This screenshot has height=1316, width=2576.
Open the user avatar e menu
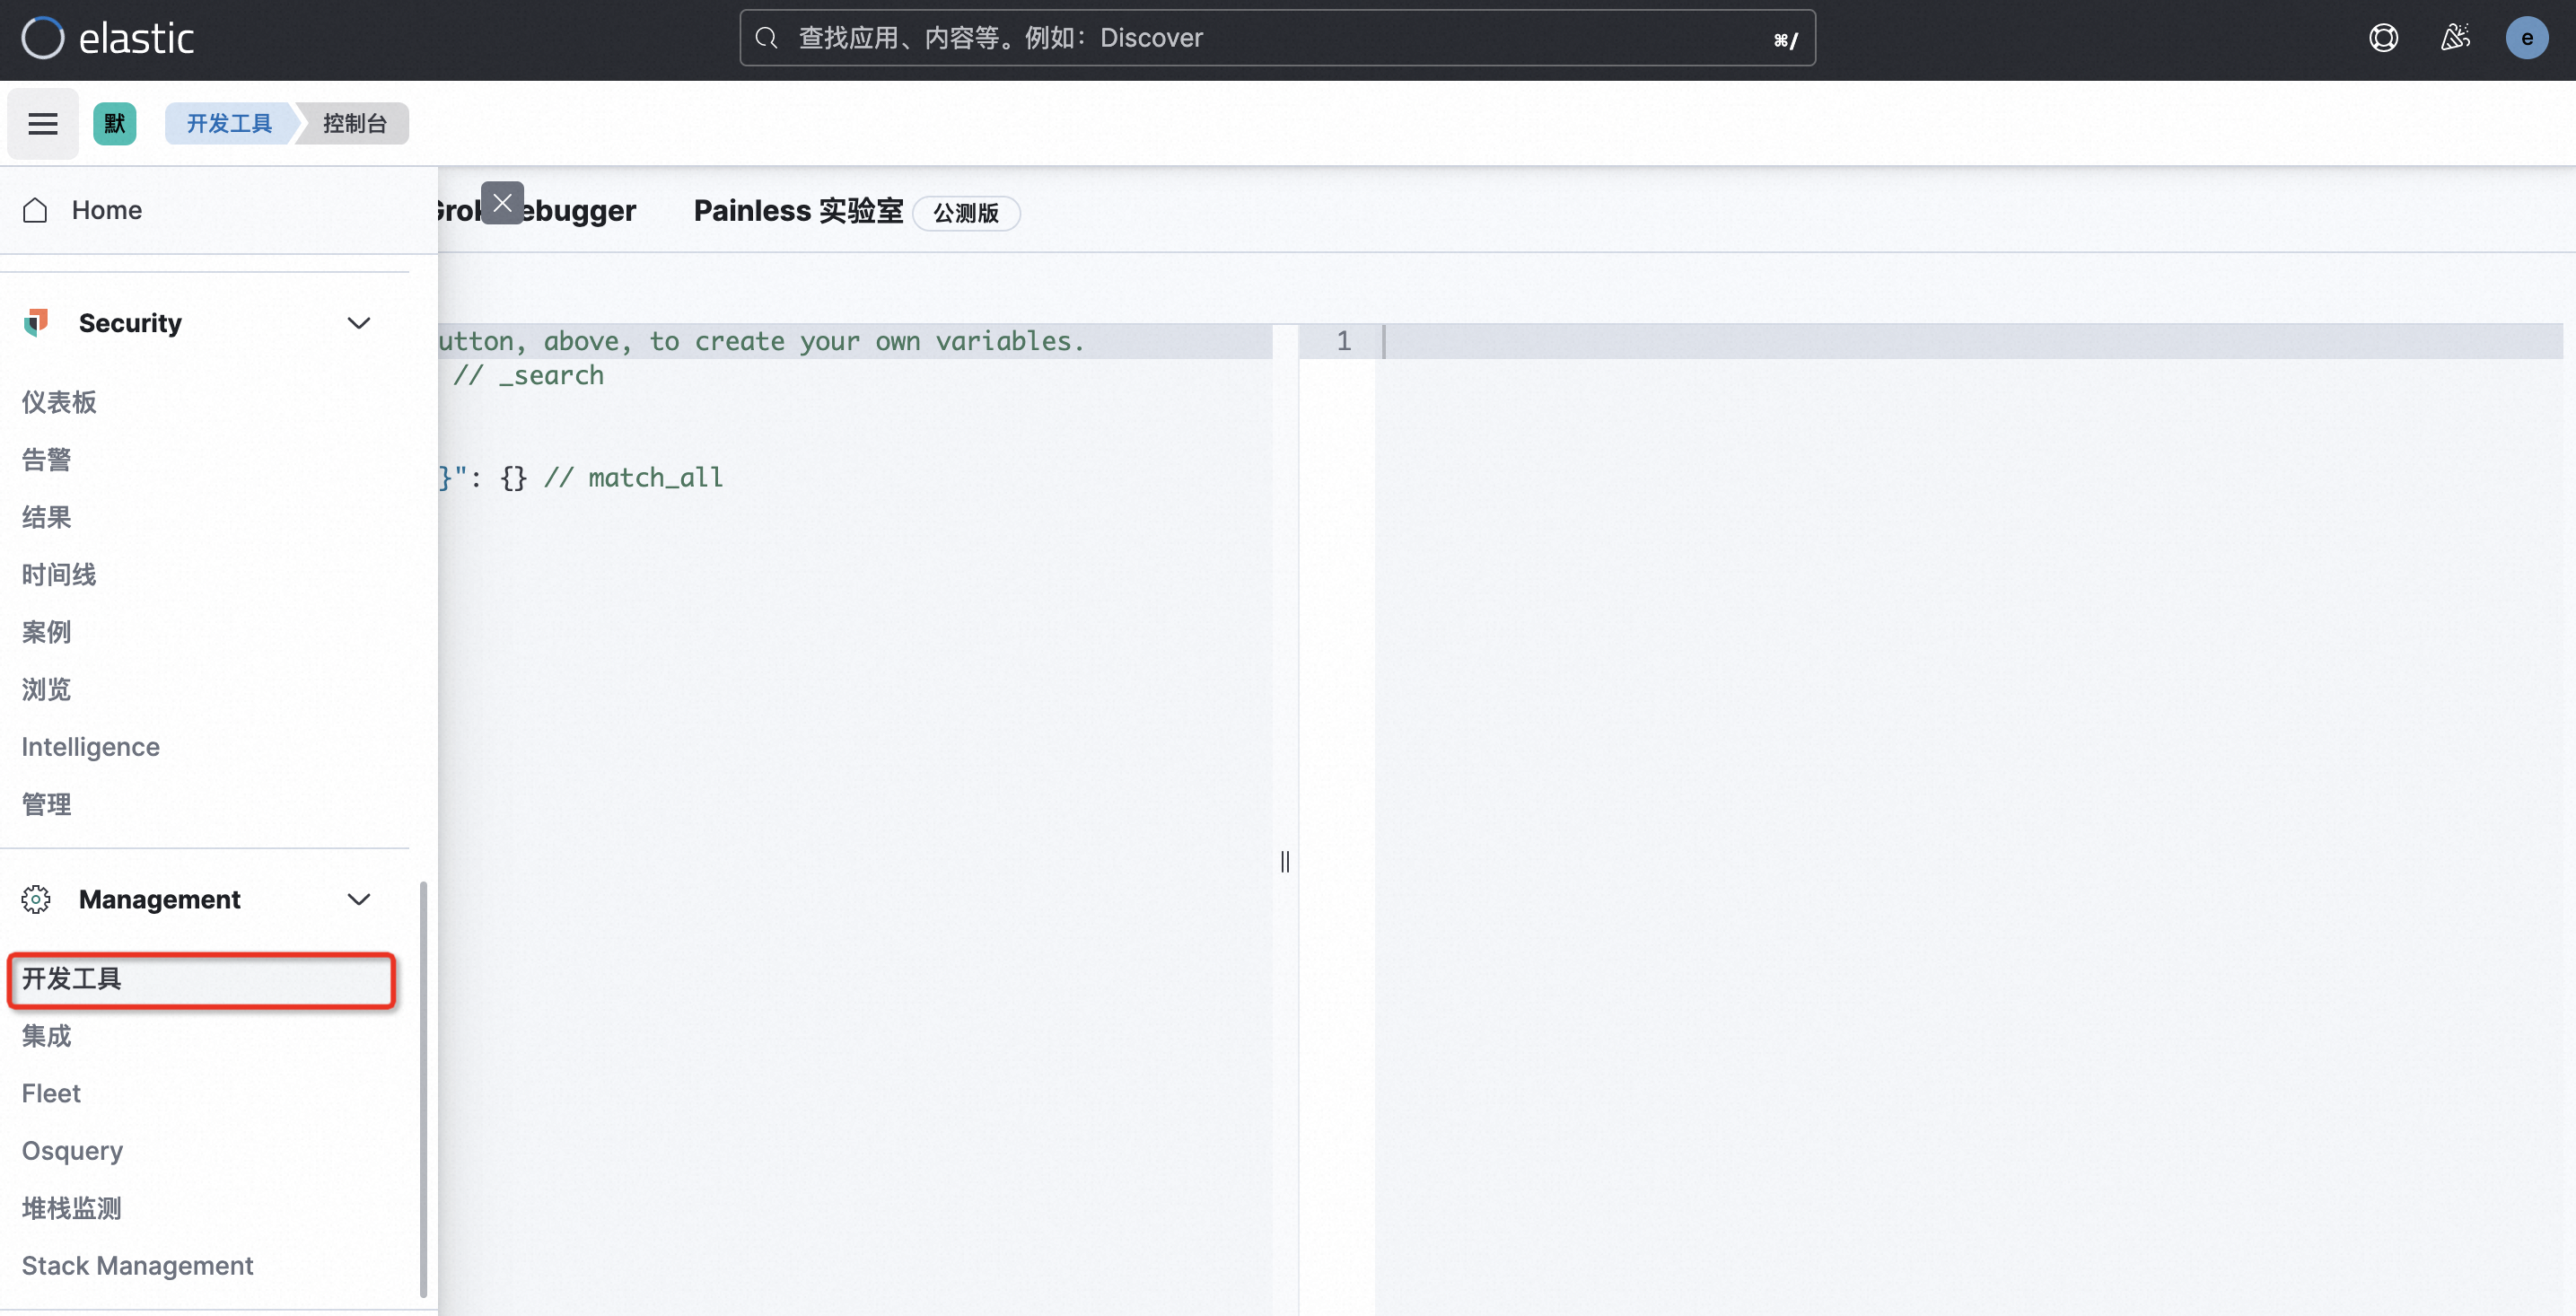point(2527,38)
